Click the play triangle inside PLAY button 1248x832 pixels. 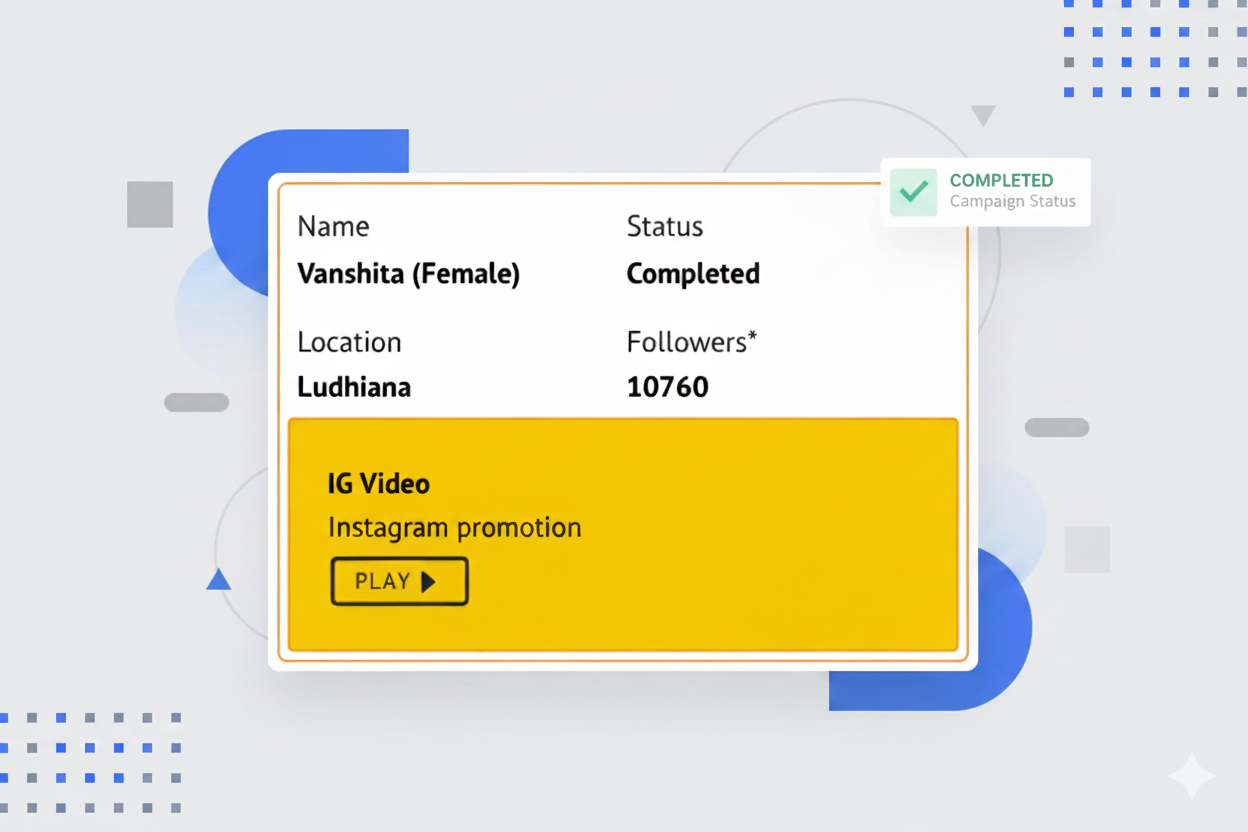(x=429, y=582)
